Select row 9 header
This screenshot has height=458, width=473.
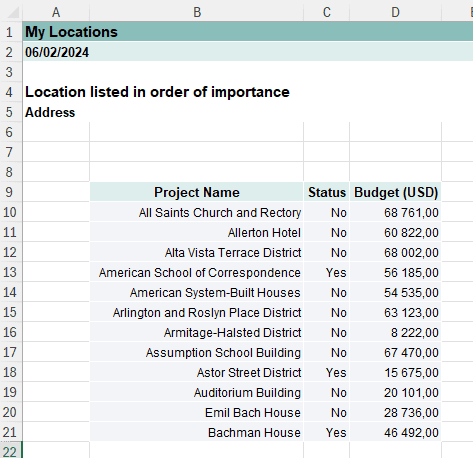(10, 192)
